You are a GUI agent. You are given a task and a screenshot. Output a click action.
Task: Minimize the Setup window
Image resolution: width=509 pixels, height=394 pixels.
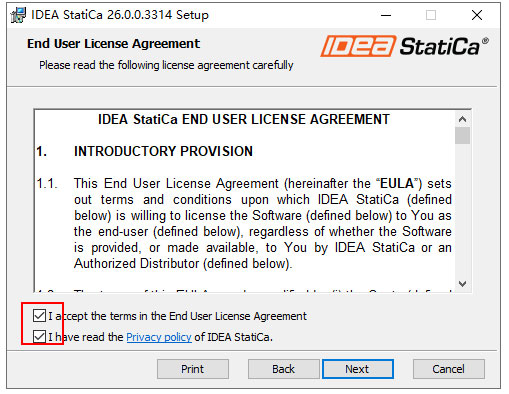[x=386, y=15]
